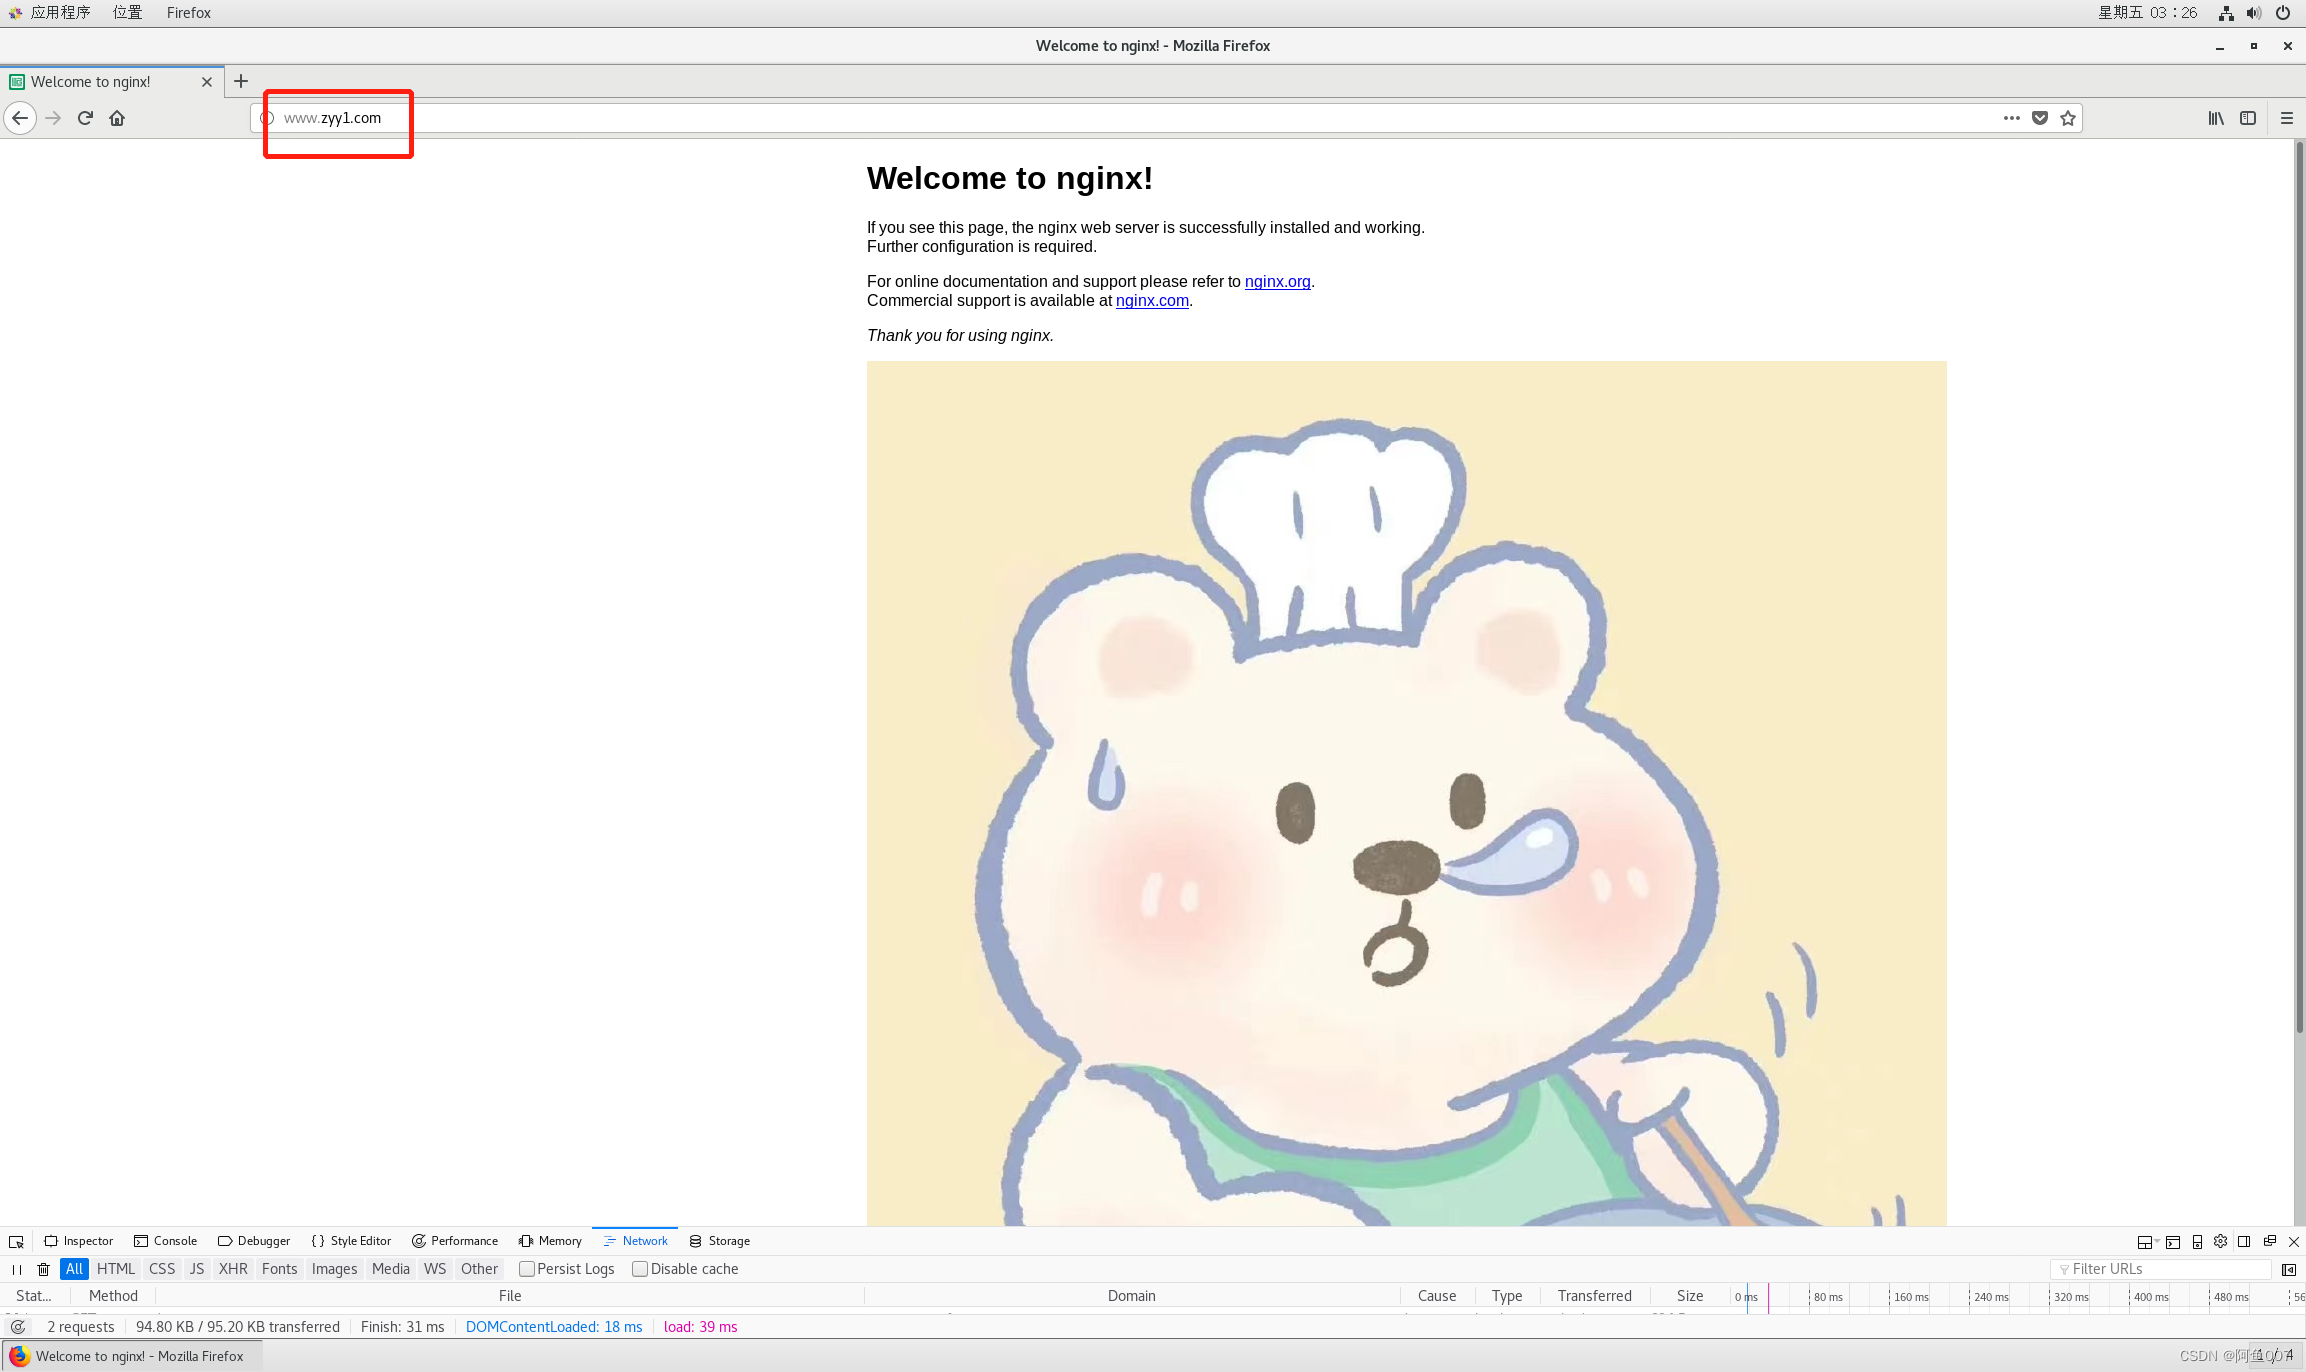Clear network requests with trash icon

[x=43, y=1269]
